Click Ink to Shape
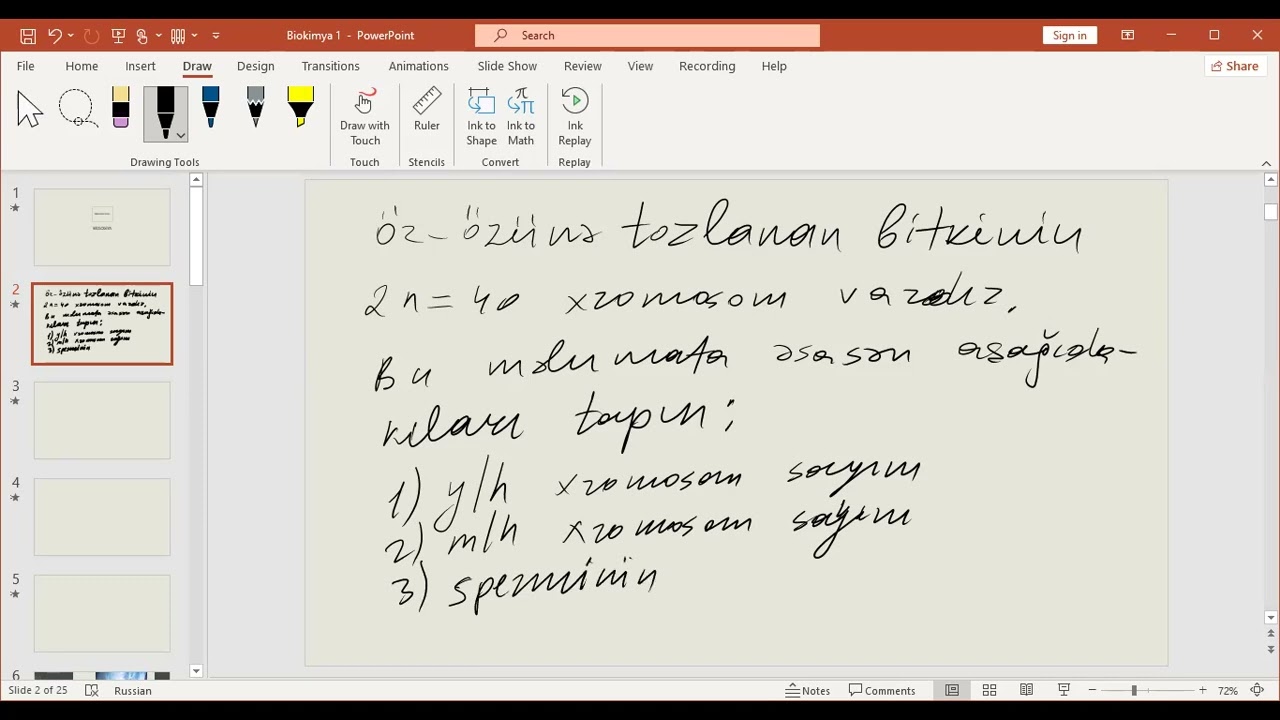This screenshot has height=720, width=1280. (481, 117)
